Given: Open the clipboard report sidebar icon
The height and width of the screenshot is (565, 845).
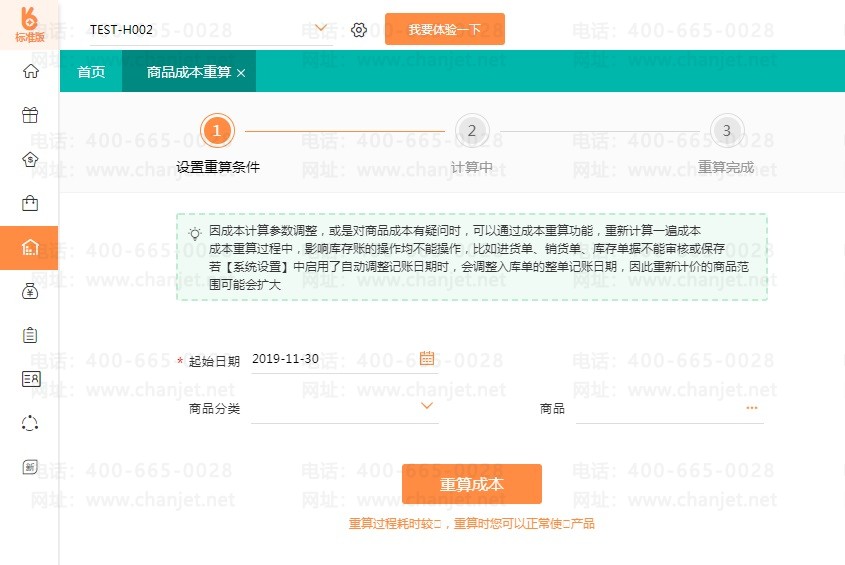Looking at the screenshot, I should [30, 335].
